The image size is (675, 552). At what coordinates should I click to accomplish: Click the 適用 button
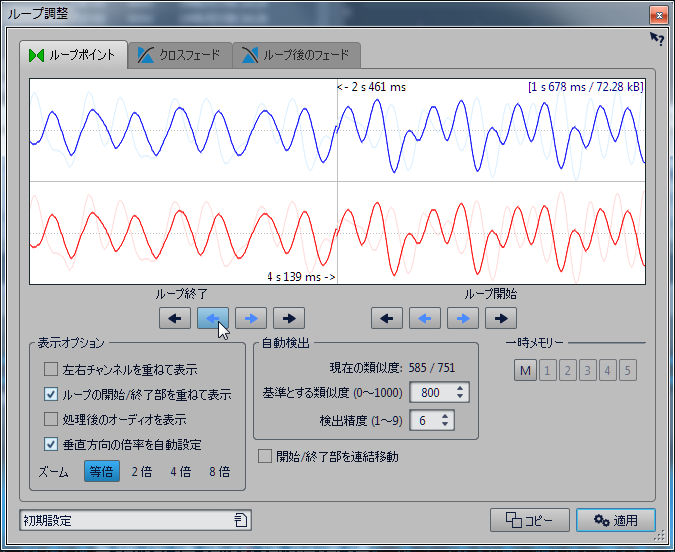616,520
